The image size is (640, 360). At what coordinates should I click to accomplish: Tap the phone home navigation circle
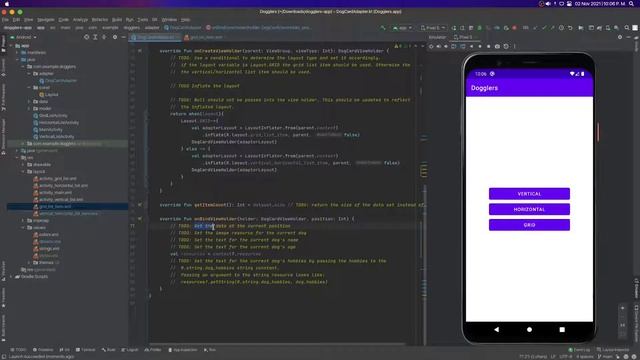click(x=529, y=329)
